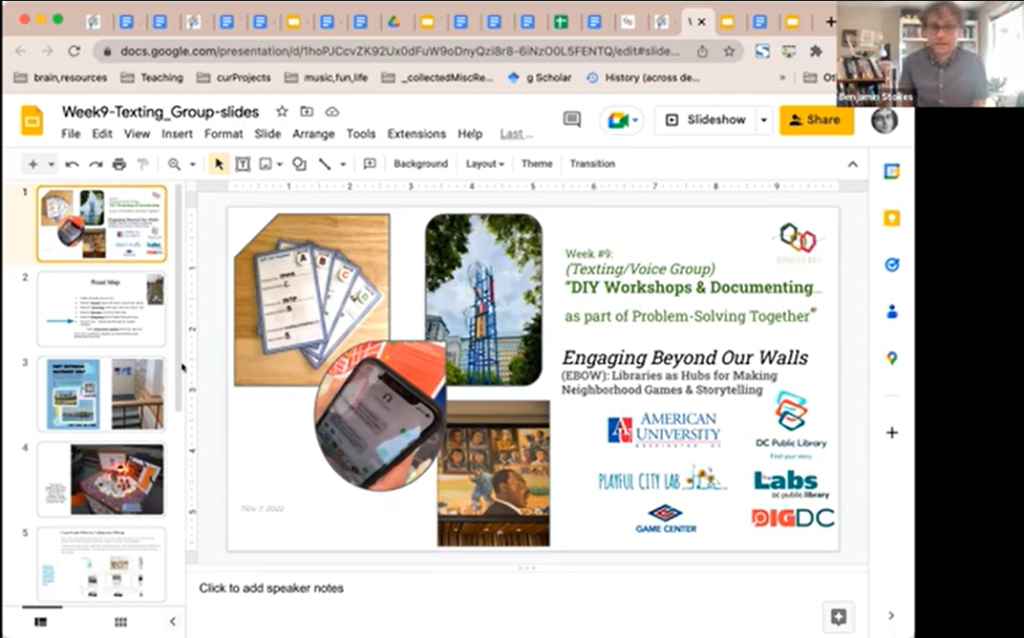Reload the browser page

tap(74, 51)
